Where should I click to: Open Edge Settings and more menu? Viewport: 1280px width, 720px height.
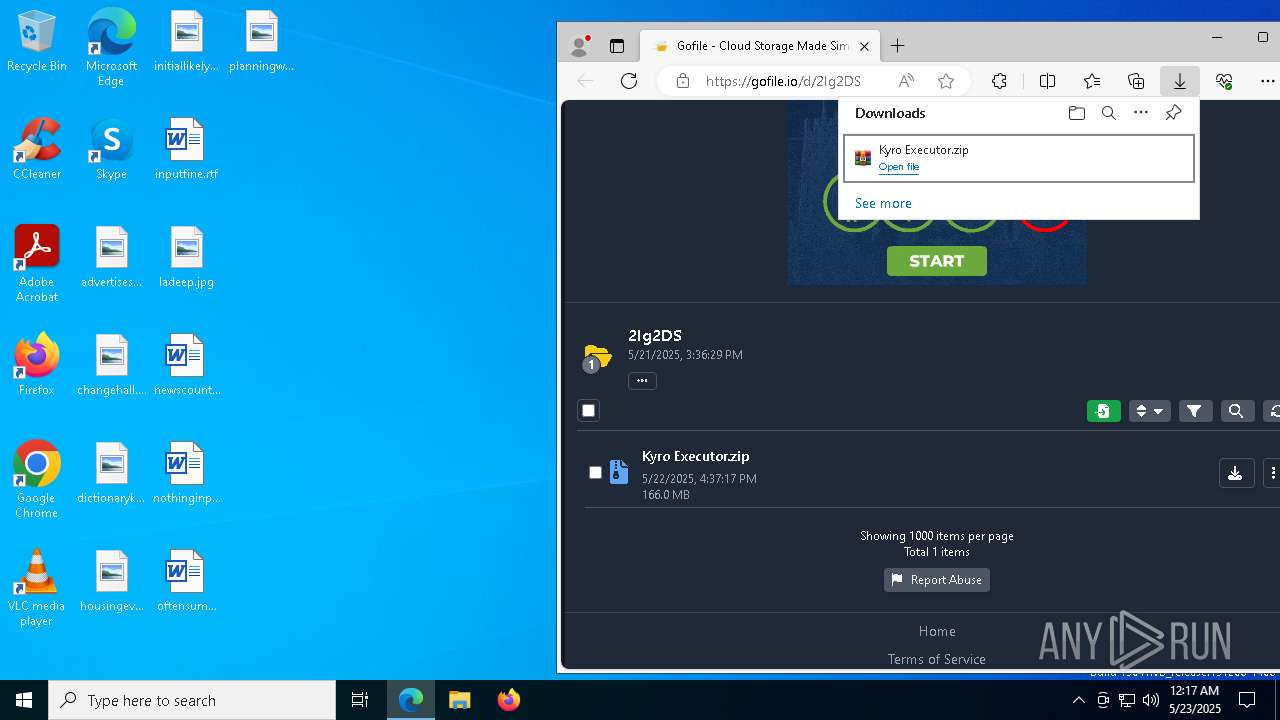click(x=1268, y=81)
